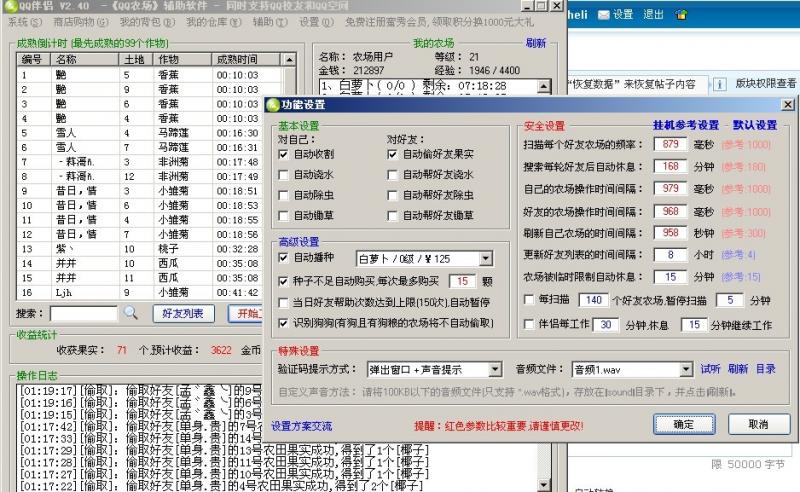This screenshot has width=800, height=492.
Task: Click 设置 link in browser header
Action: (x=622, y=14)
